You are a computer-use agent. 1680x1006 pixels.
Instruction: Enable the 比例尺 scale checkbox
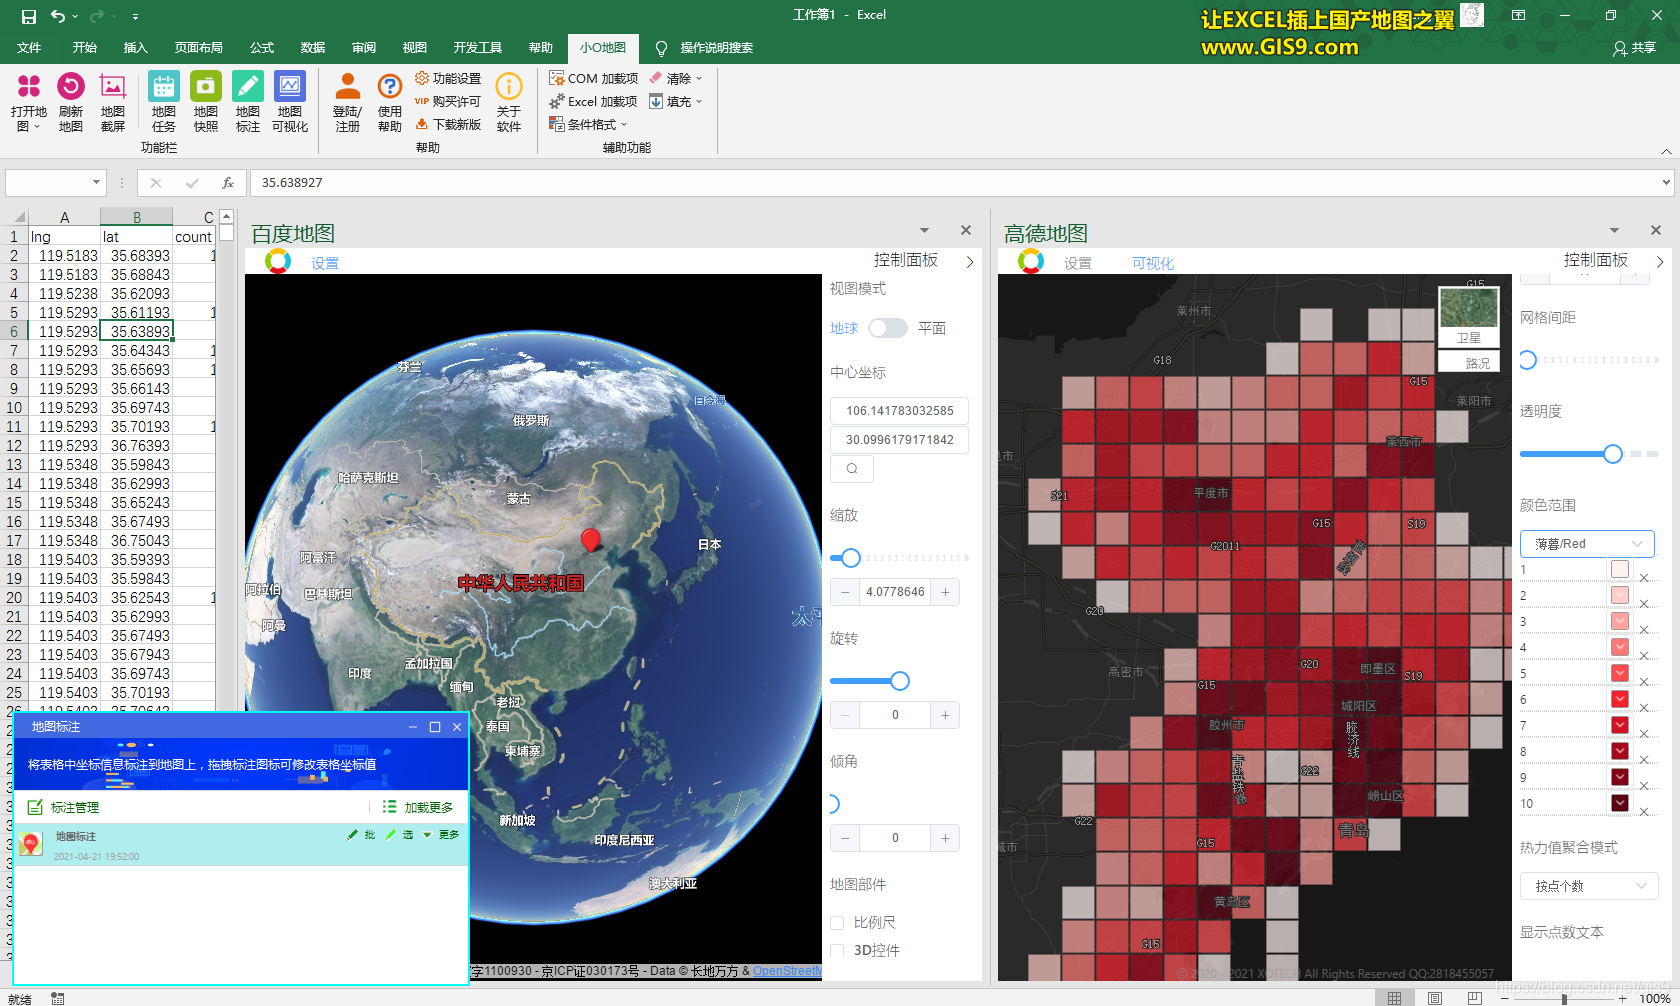coord(838,922)
